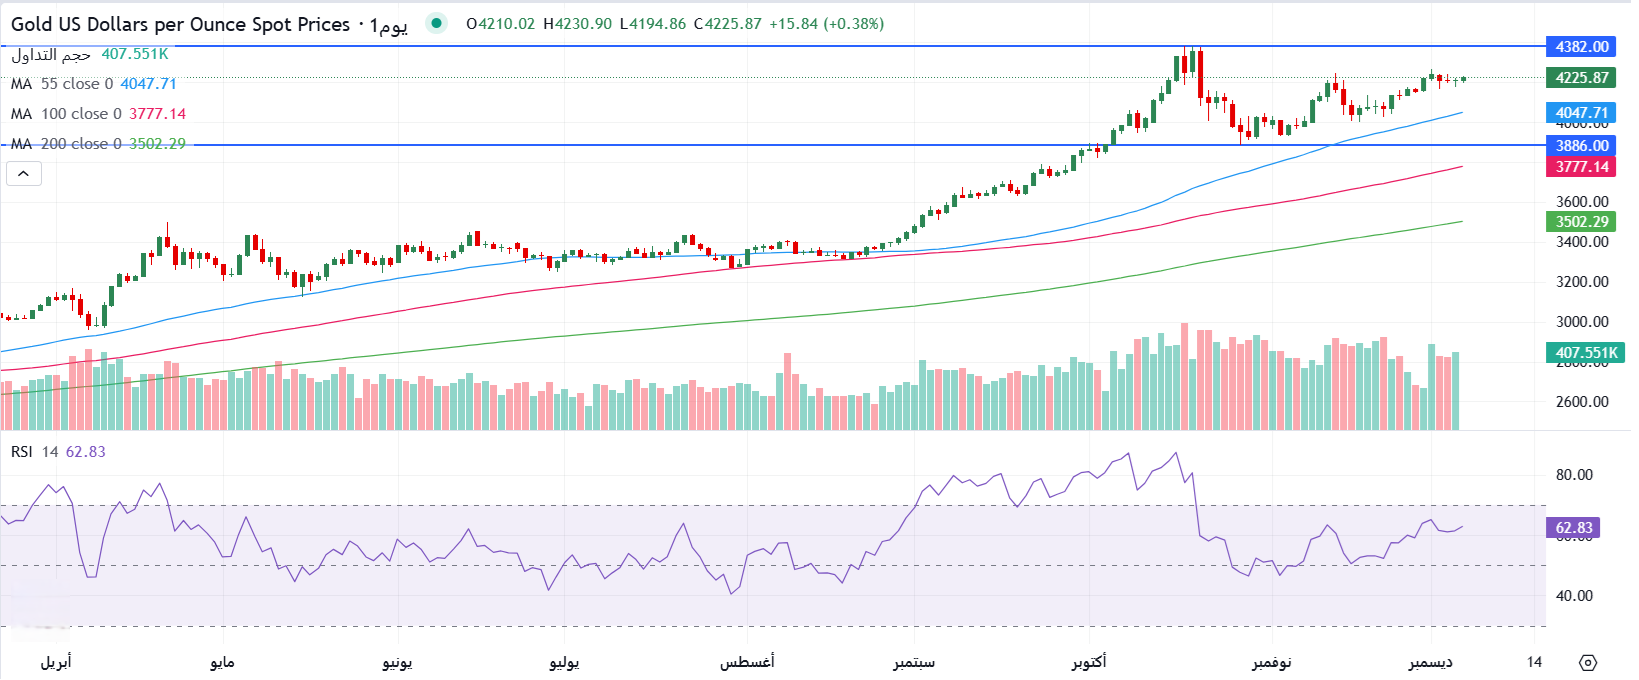
Task: Click the 407.551K volume axis label
Action: (x=1585, y=353)
